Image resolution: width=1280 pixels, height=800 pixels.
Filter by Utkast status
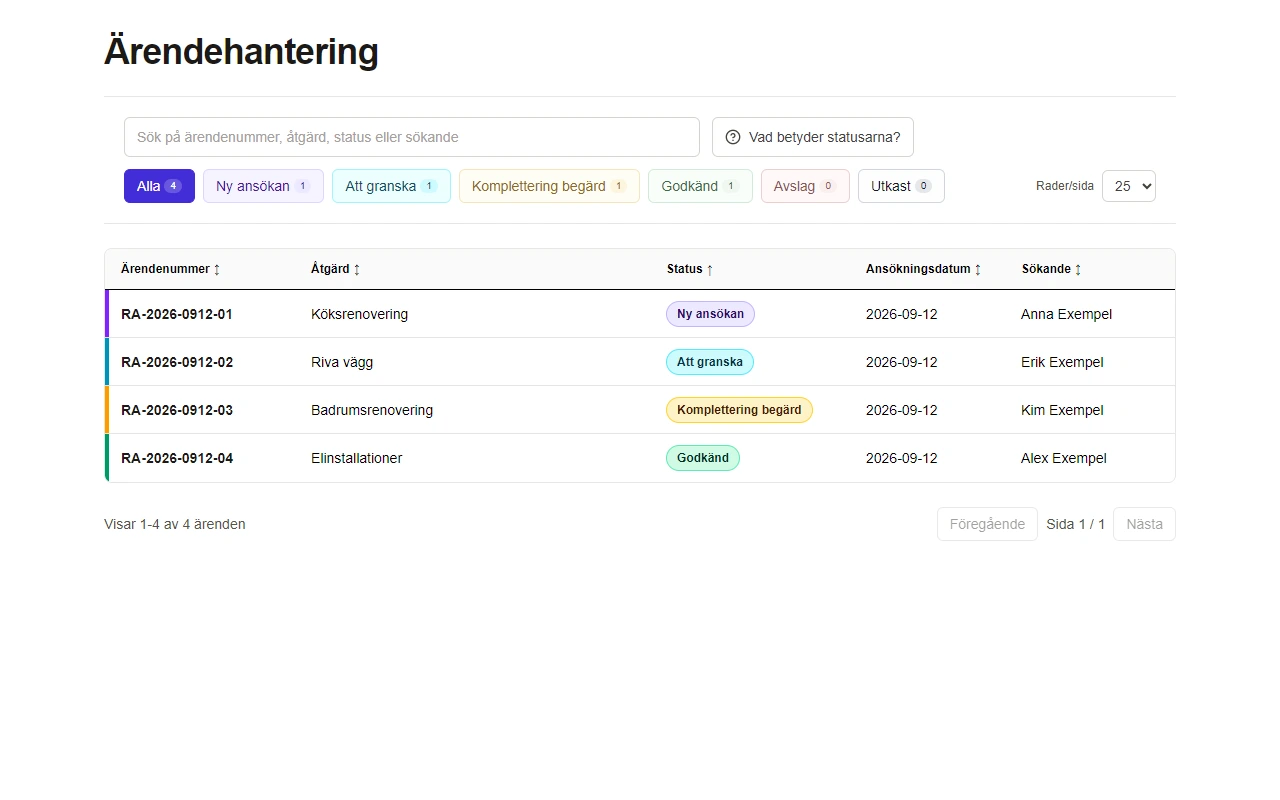901,186
